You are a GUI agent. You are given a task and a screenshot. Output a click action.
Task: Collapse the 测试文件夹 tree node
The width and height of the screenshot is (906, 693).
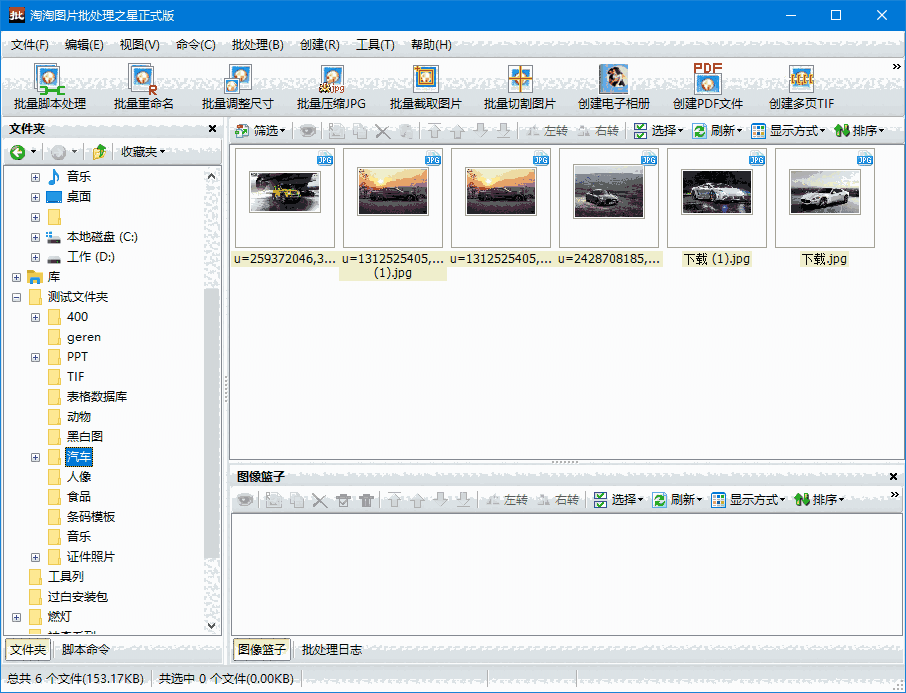(16, 297)
